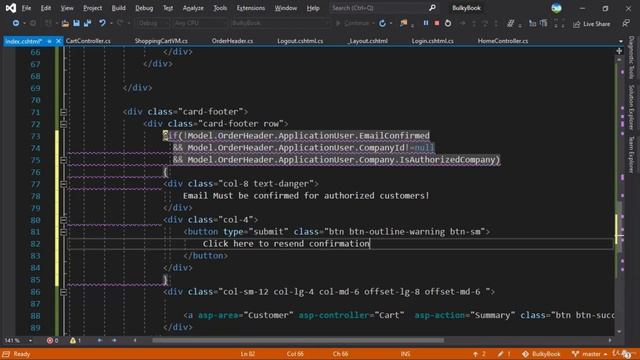The height and width of the screenshot is (360, 640).
Task: Switch to HomeController.cs tab
Action: point(503,41)
